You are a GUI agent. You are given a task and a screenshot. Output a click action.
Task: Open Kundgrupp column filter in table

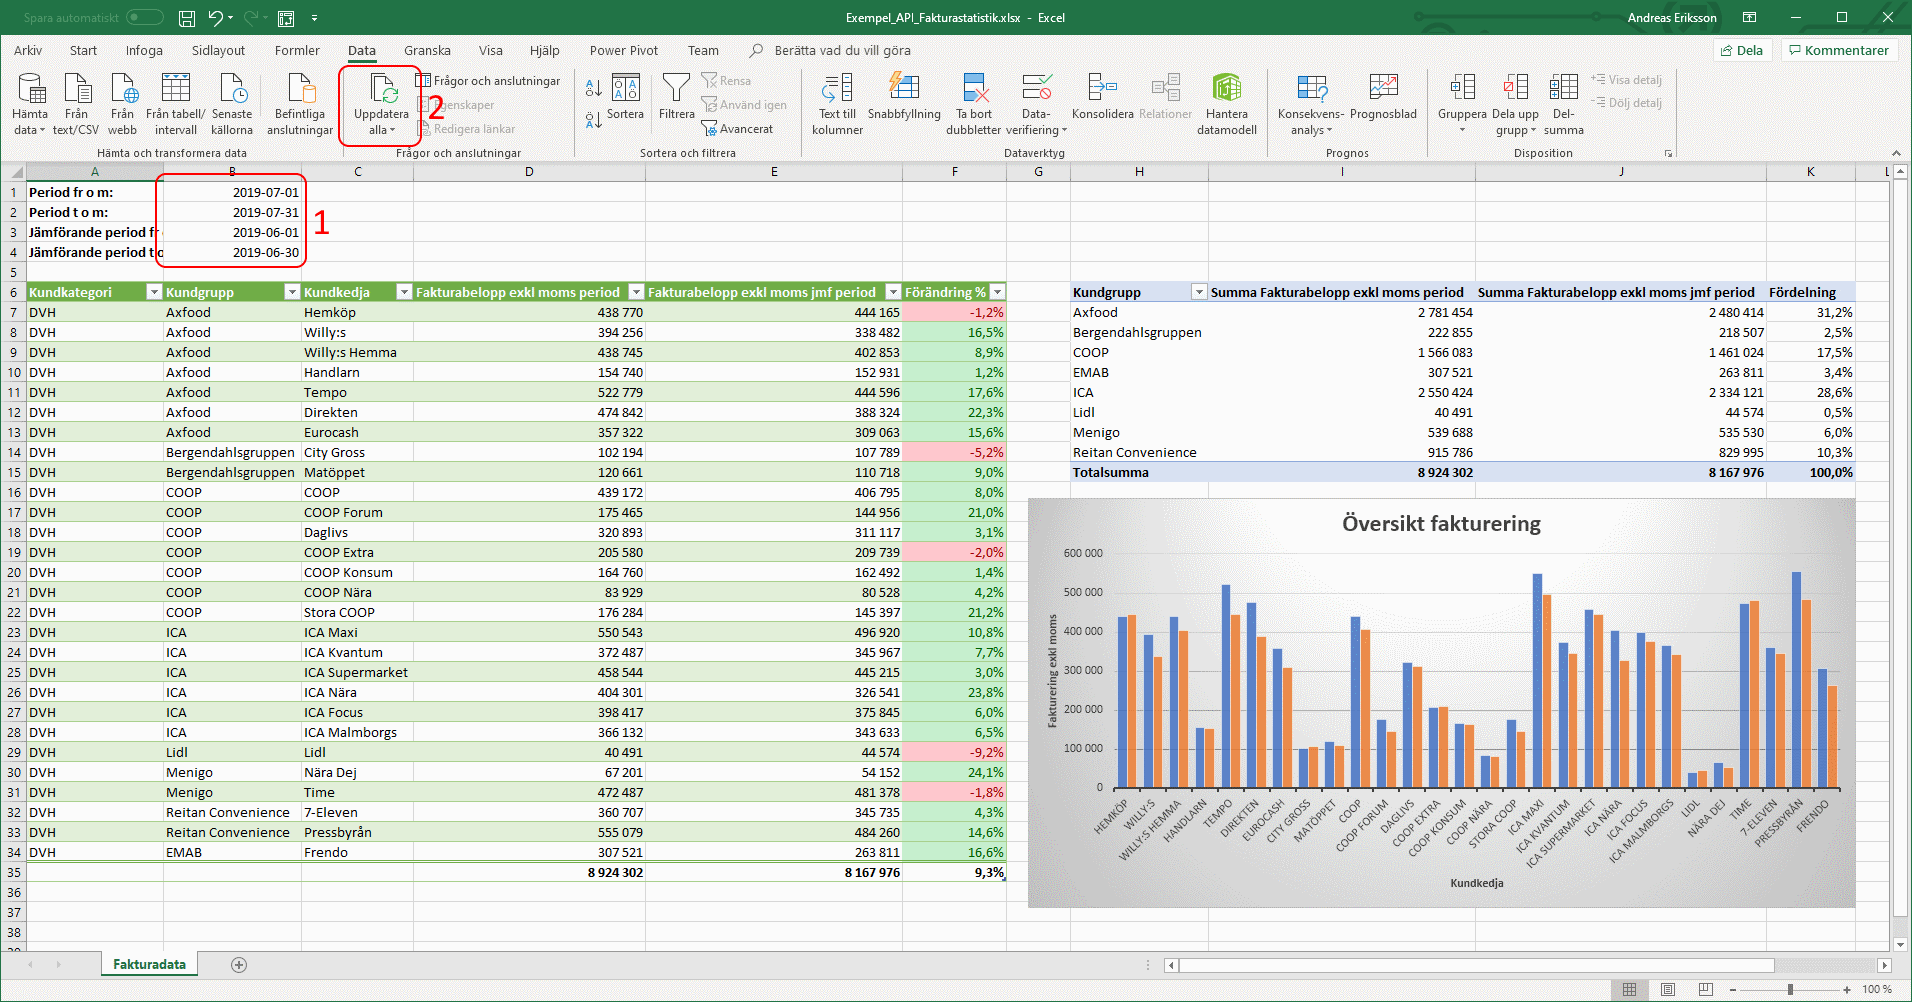[292, 292]
